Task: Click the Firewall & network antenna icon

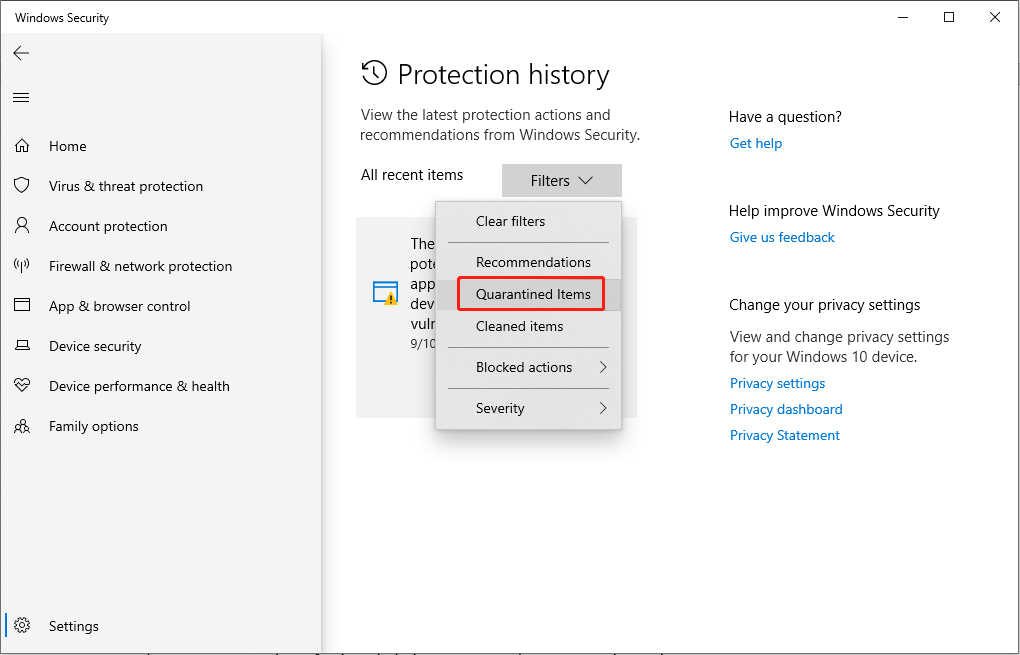Action: [22, 265]
